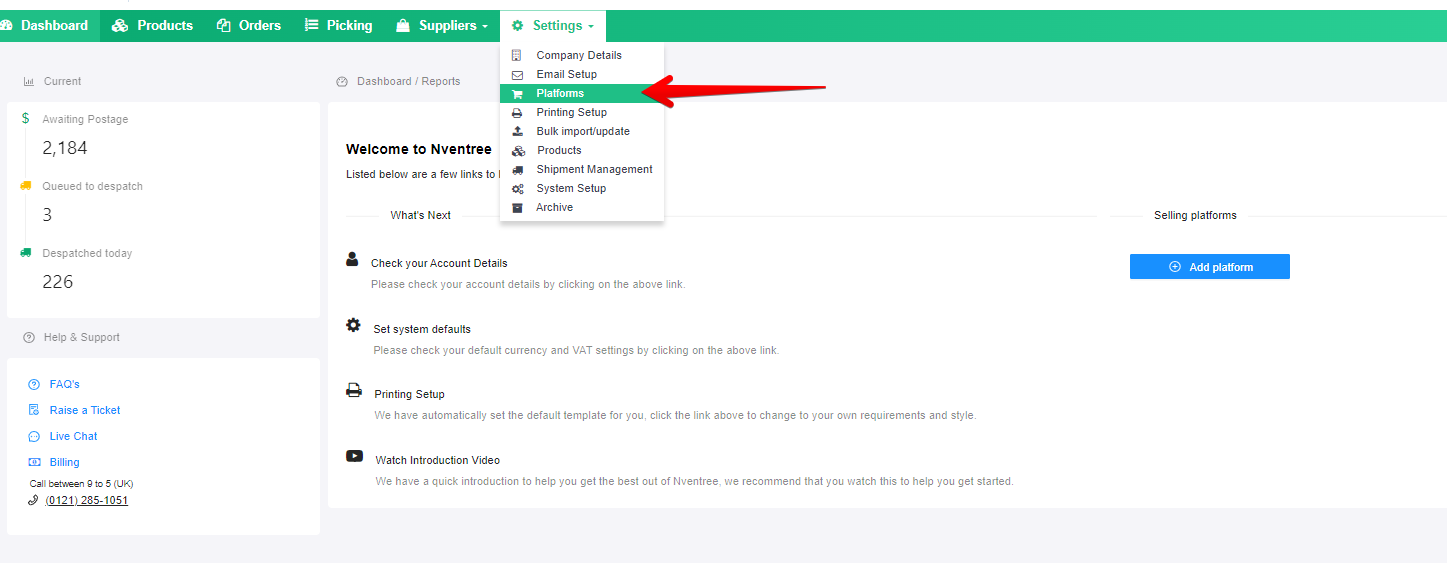Click the phone number (0121) 285-1051
The width and height of the screenshot is (1447, 563).
click(87, 500)
